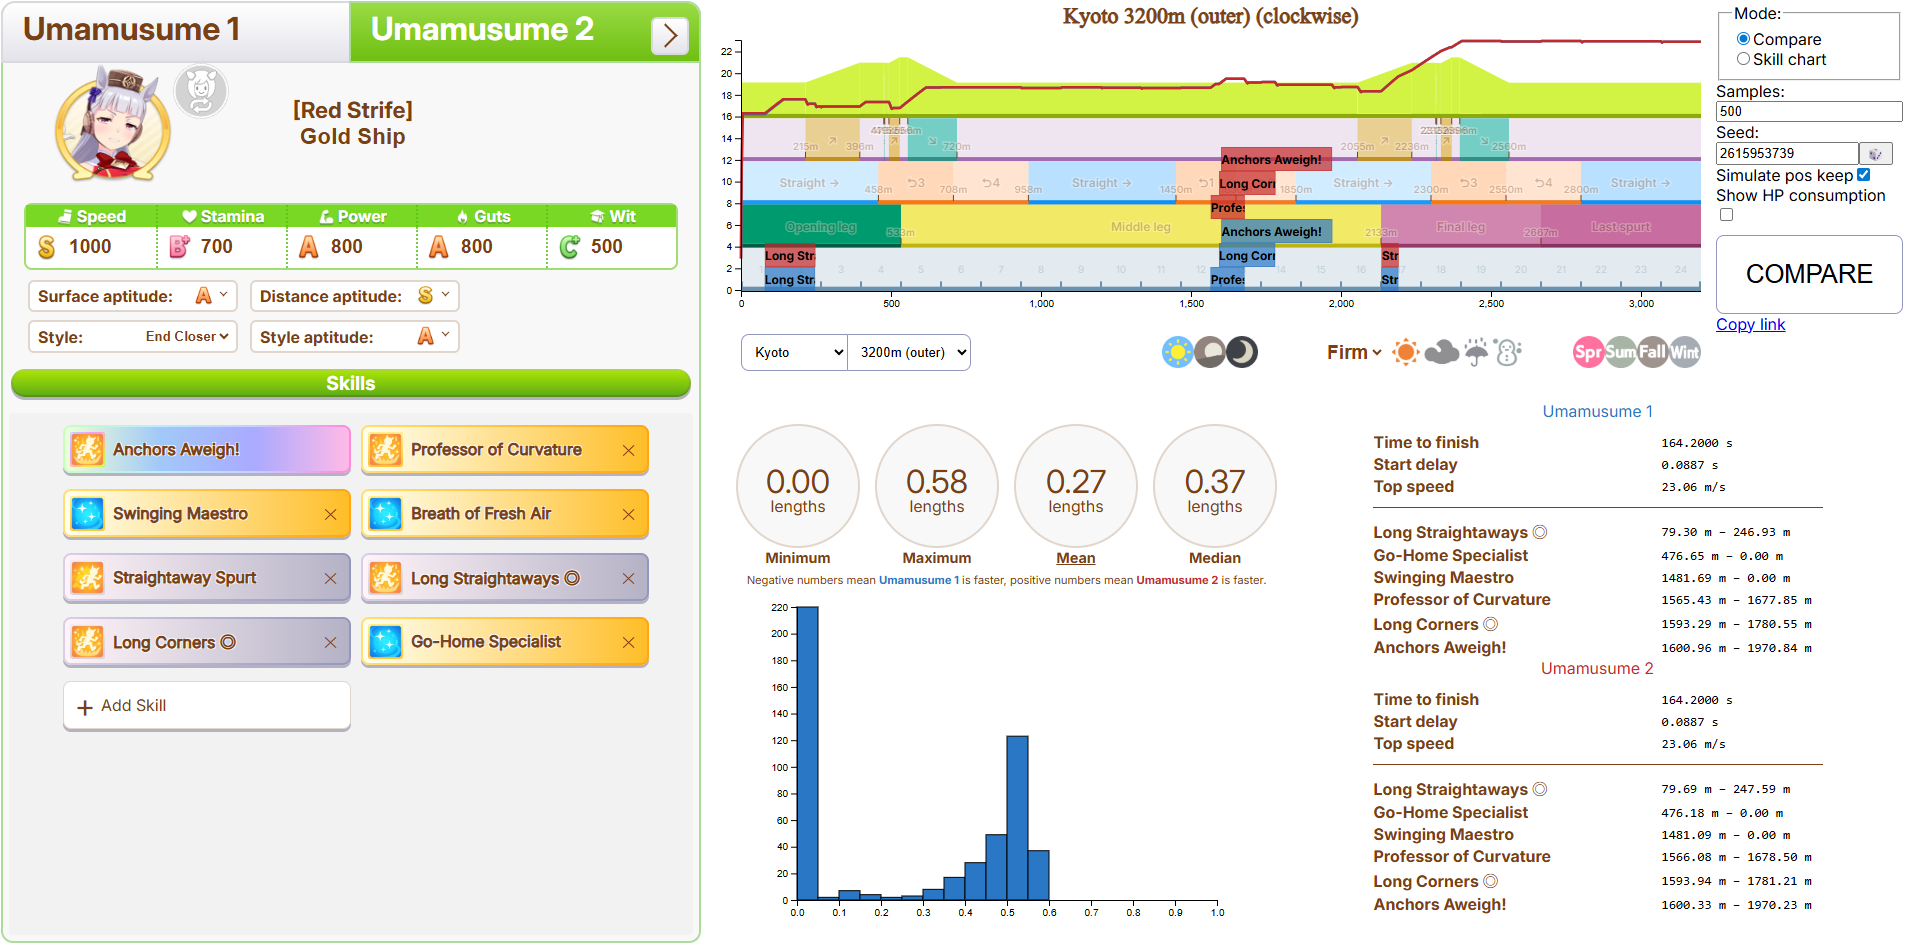Randomize seed with dice button
Viewport: 1910px width, 952px height.
pos(1876,154)
